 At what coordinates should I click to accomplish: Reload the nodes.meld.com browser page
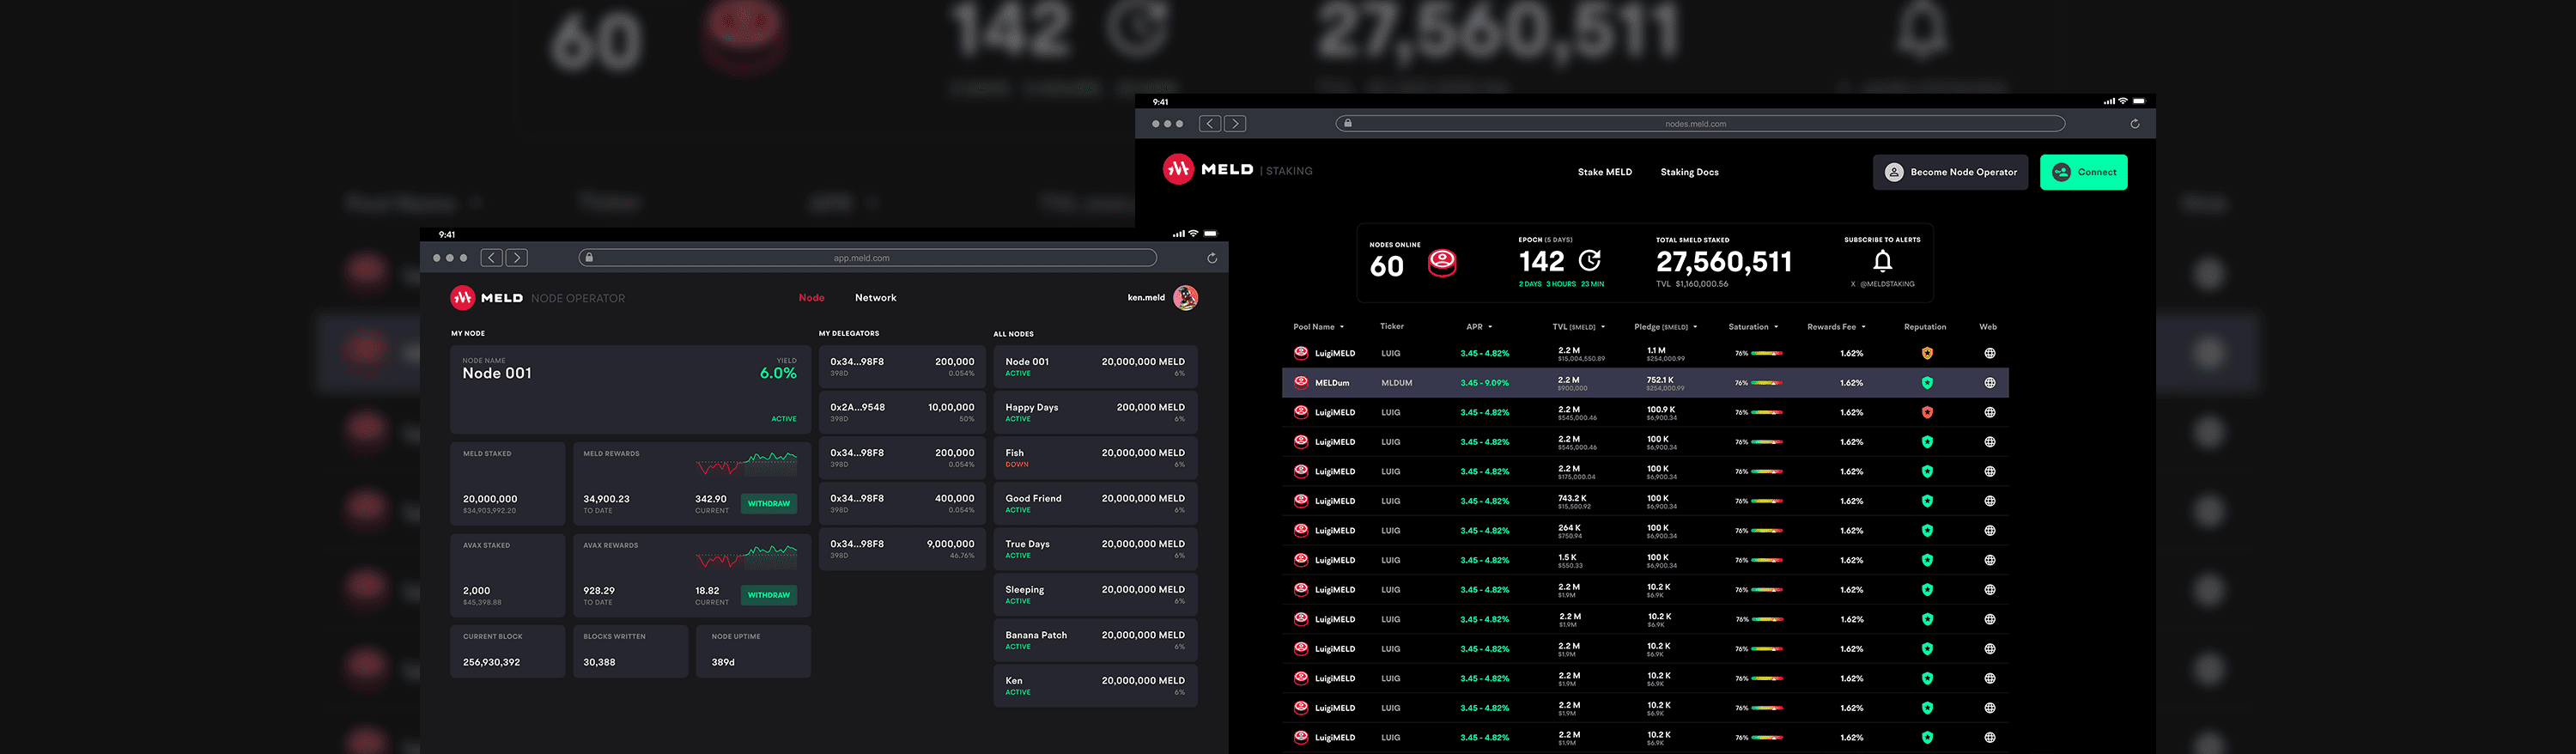pyautogui.click(x=2134, y=124)
